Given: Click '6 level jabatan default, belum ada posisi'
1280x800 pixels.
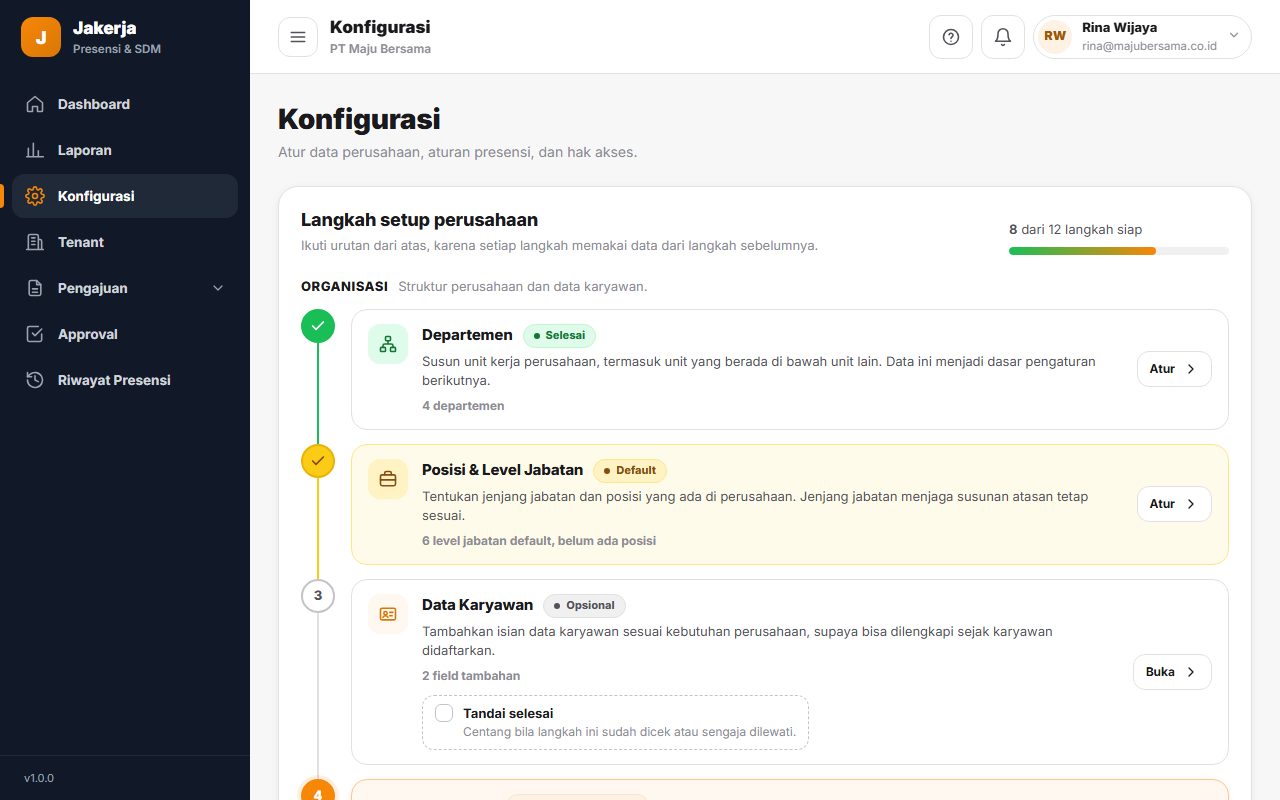Looking at the screenshot, I should click(x=539, y=541).
